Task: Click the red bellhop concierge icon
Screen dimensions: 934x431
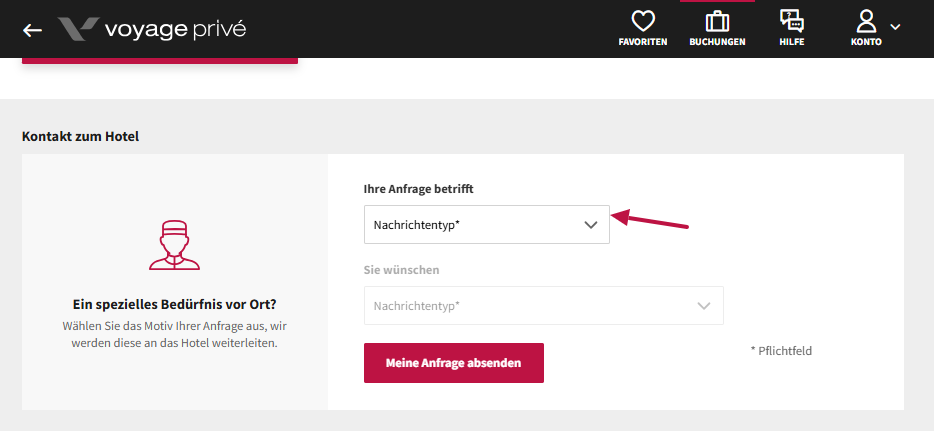Action: tap(175, 245)
